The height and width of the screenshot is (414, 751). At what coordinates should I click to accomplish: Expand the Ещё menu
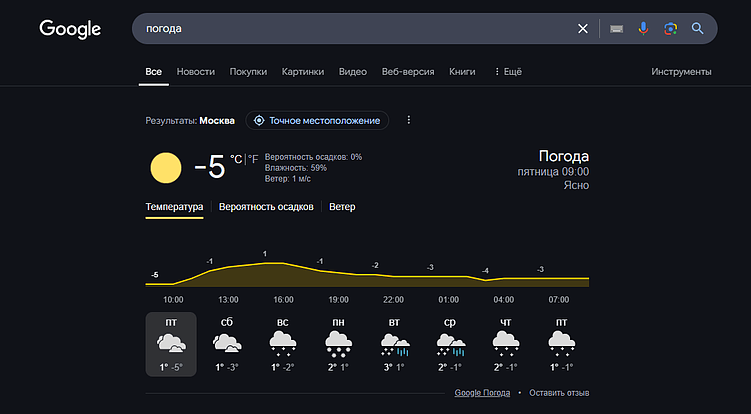click(509, 72)
